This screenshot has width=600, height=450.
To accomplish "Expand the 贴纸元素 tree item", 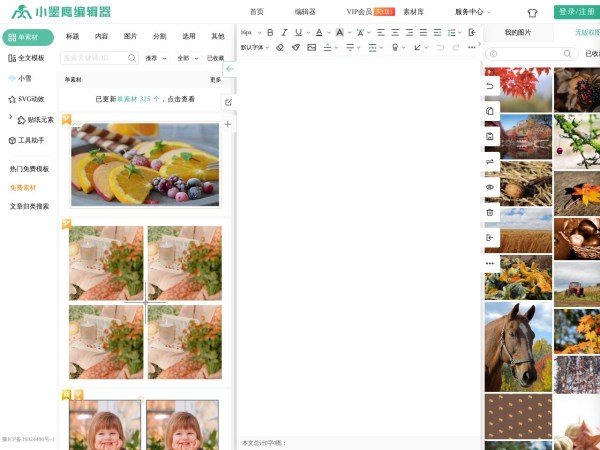I will coord(11,118).
